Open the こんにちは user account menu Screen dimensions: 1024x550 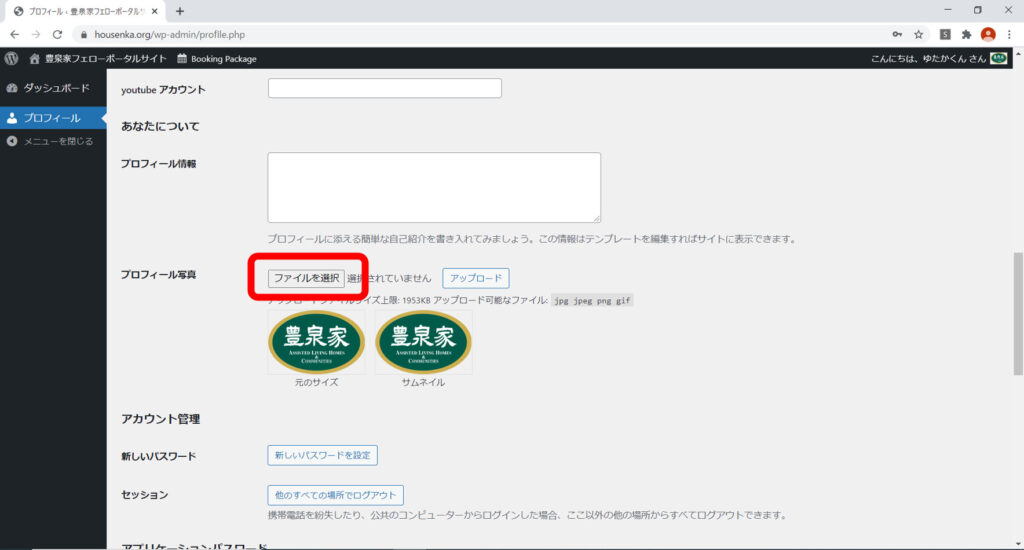coord(938,59)
